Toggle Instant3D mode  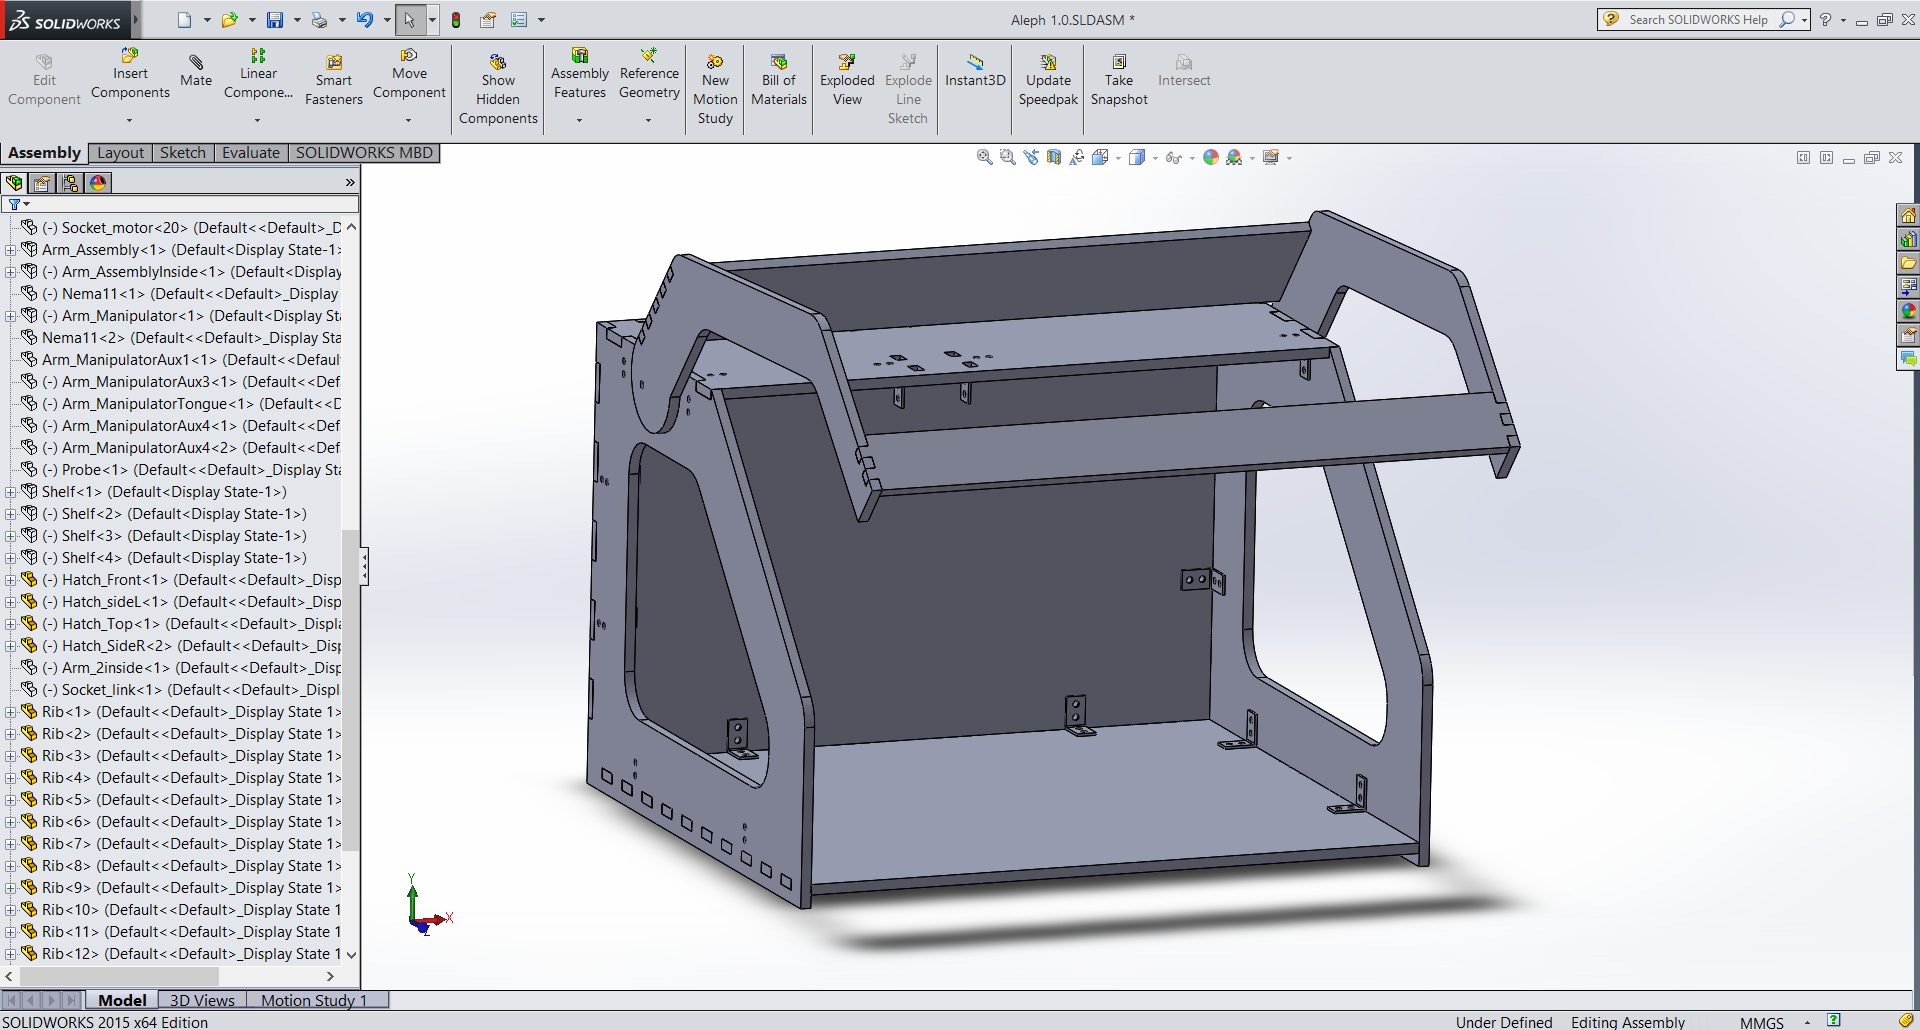click(975, 71)
